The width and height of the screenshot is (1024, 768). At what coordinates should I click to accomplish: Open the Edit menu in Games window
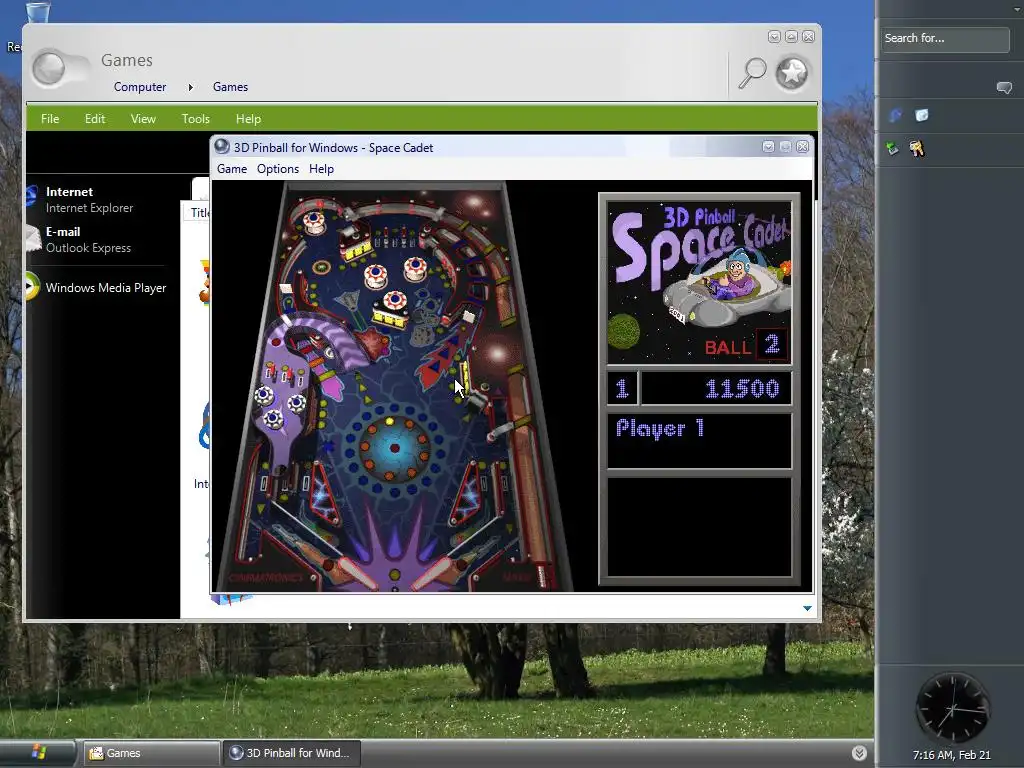tap(95, 118)
